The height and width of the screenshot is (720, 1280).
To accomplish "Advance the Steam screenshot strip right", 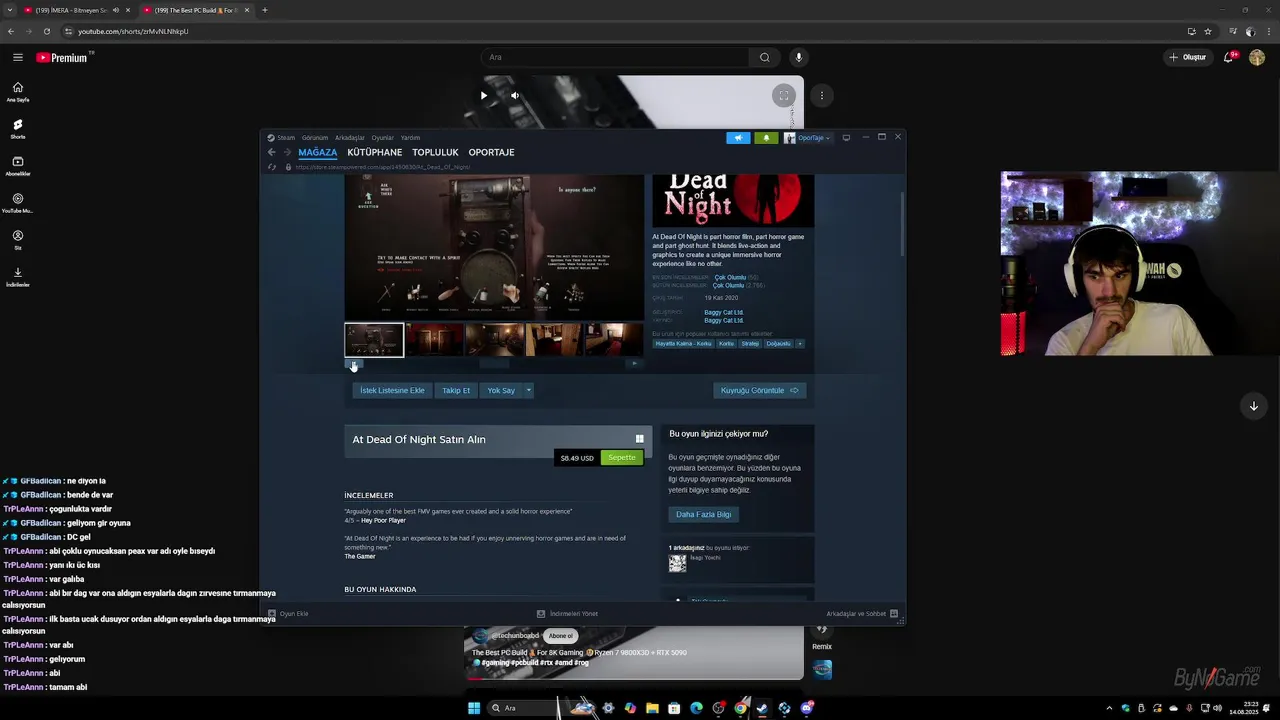I will pyautogui.click(x=634, y=363).
